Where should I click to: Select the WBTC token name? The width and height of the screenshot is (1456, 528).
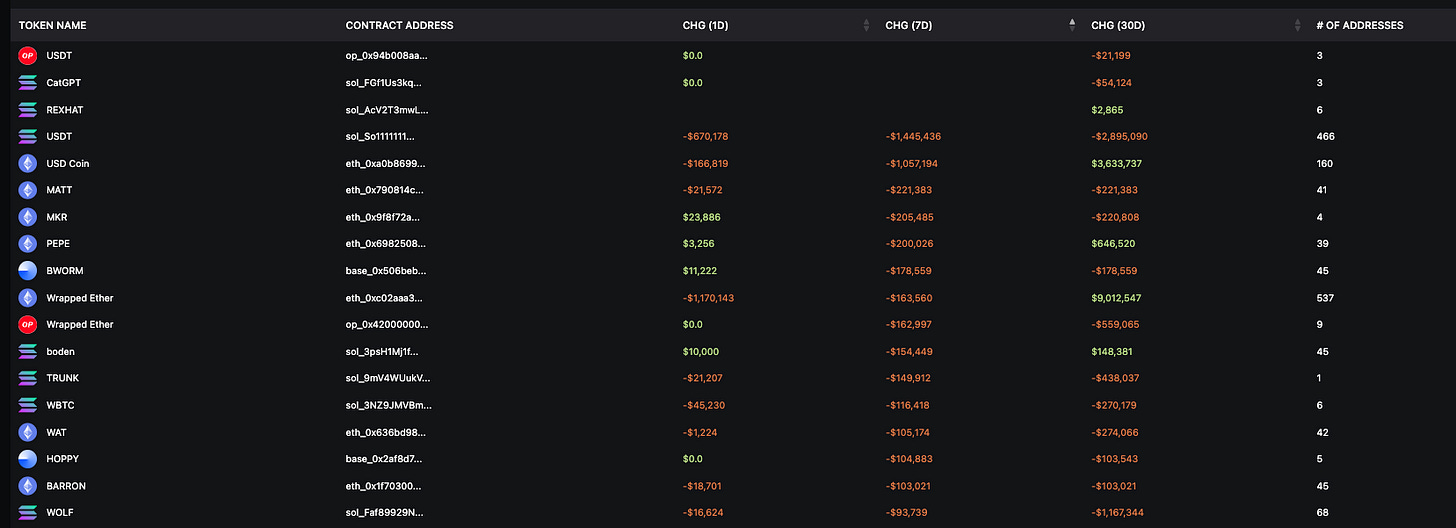coord(60,406)
